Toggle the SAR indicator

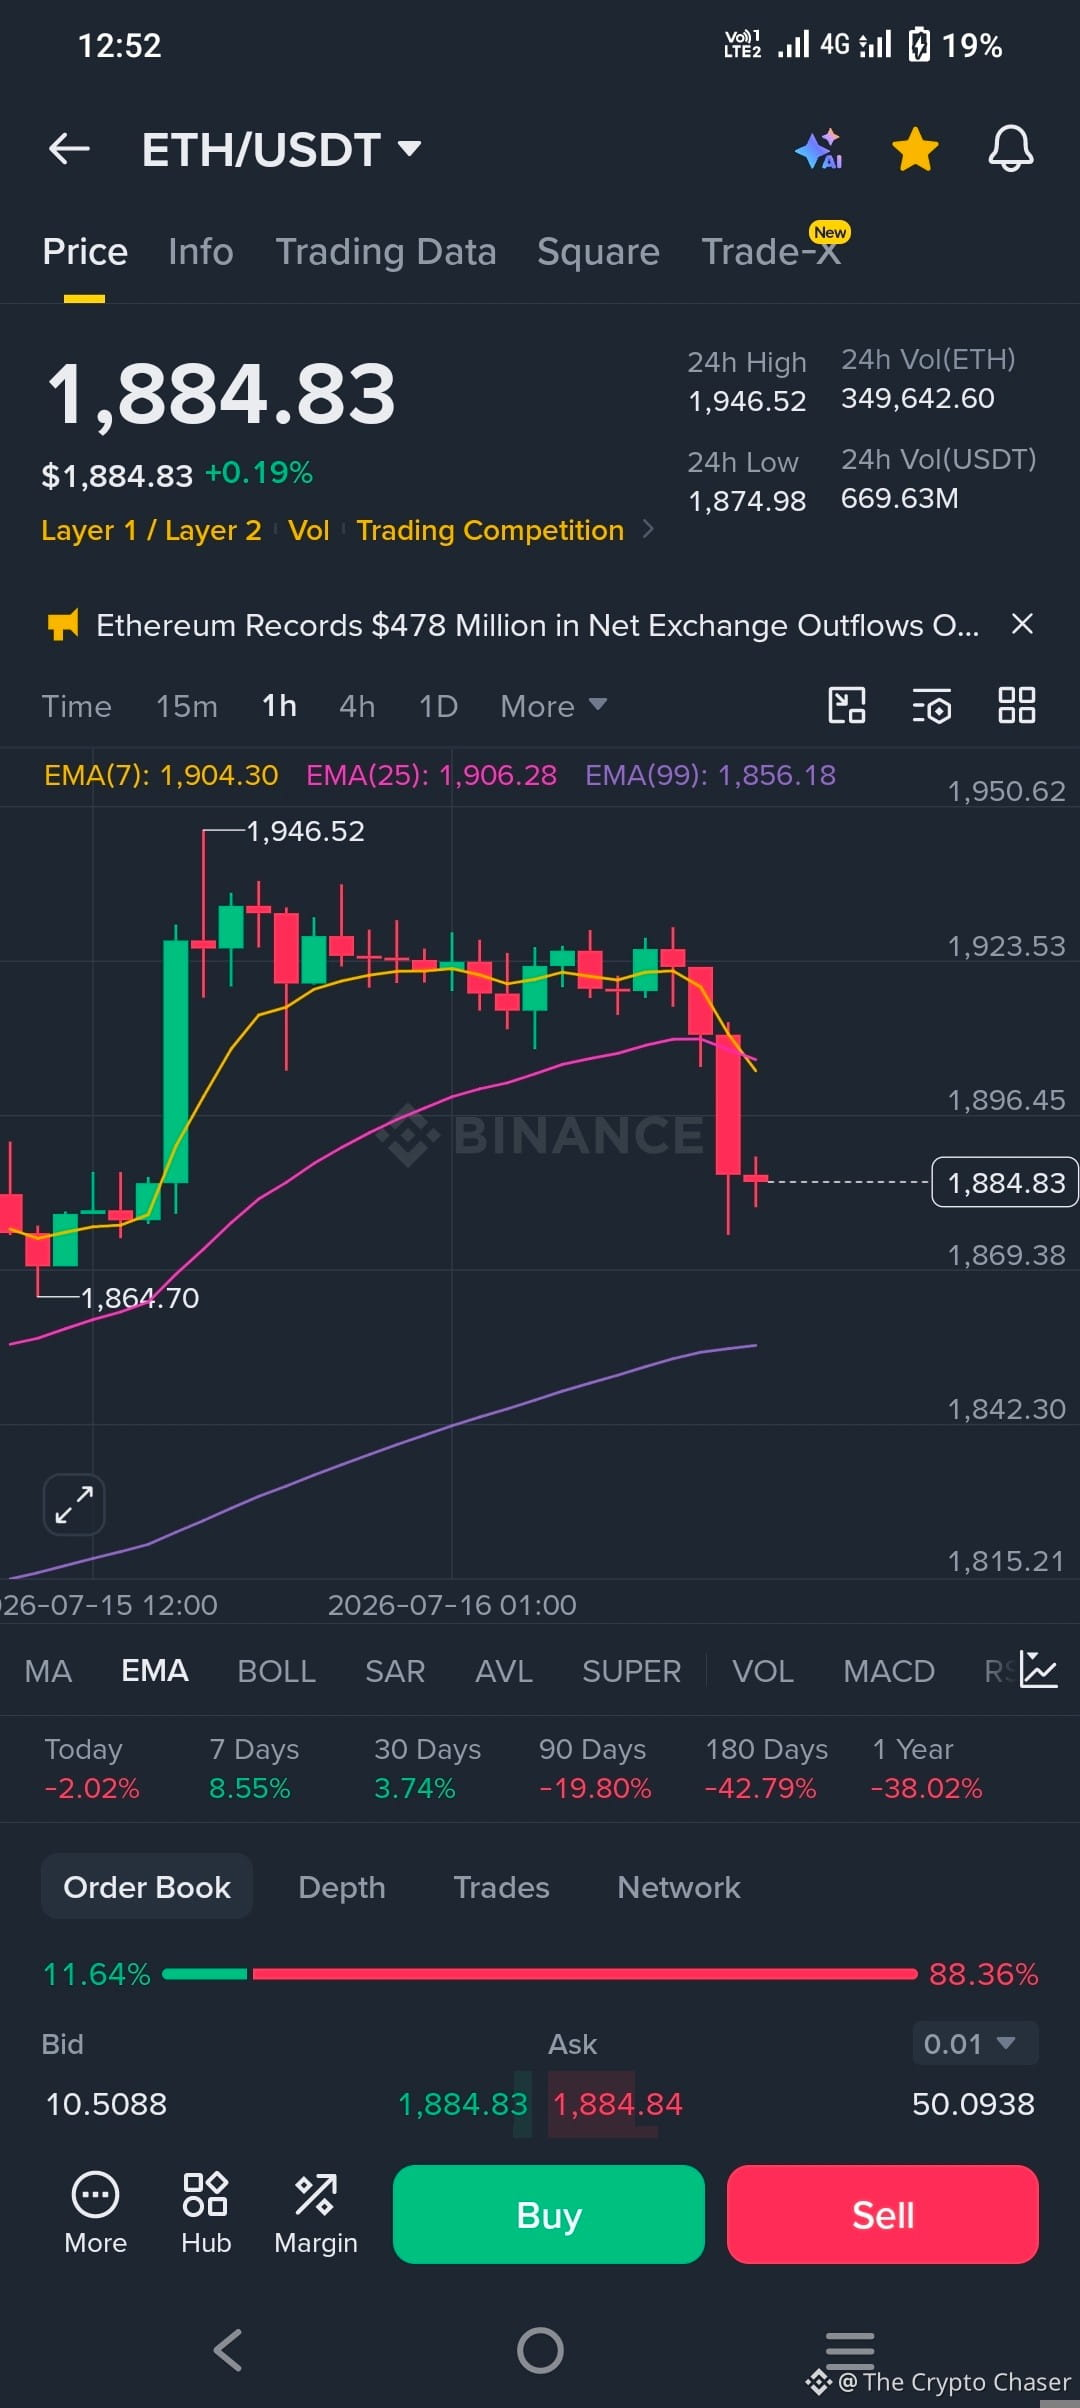[x=395, y=1671]
